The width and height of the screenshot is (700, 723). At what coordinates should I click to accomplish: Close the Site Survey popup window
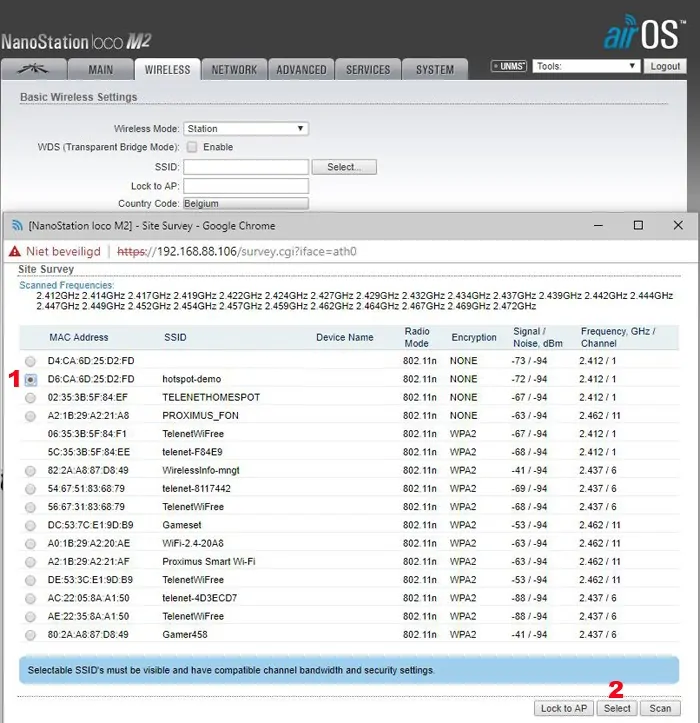[x=678, y=226]
